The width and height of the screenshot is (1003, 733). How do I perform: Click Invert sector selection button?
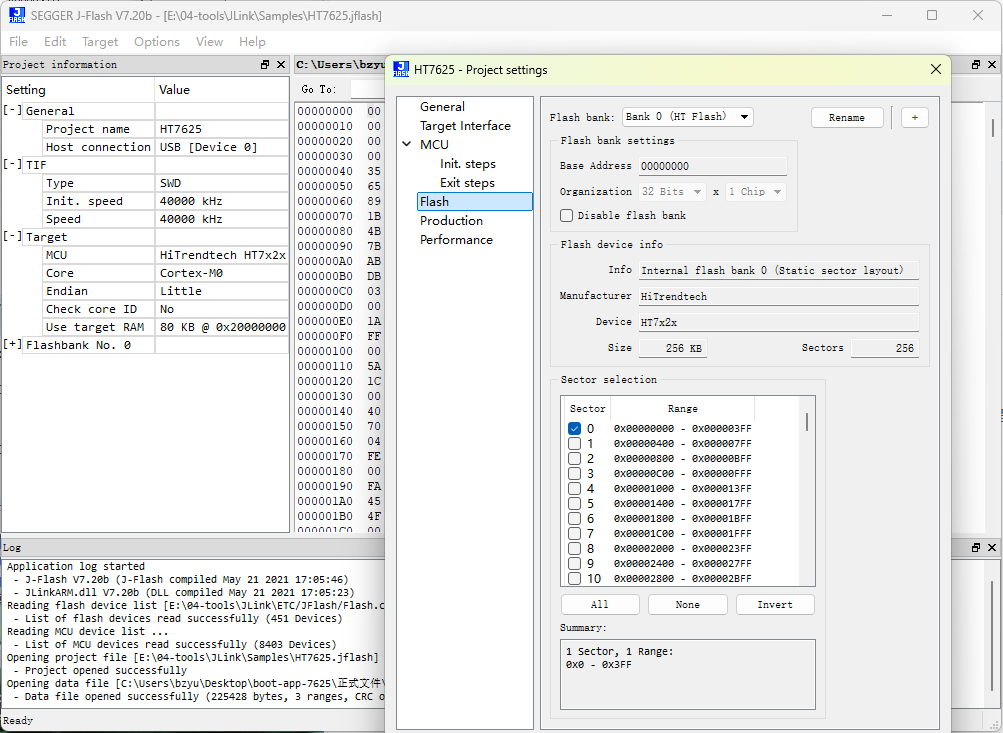[x=775, y=604]
